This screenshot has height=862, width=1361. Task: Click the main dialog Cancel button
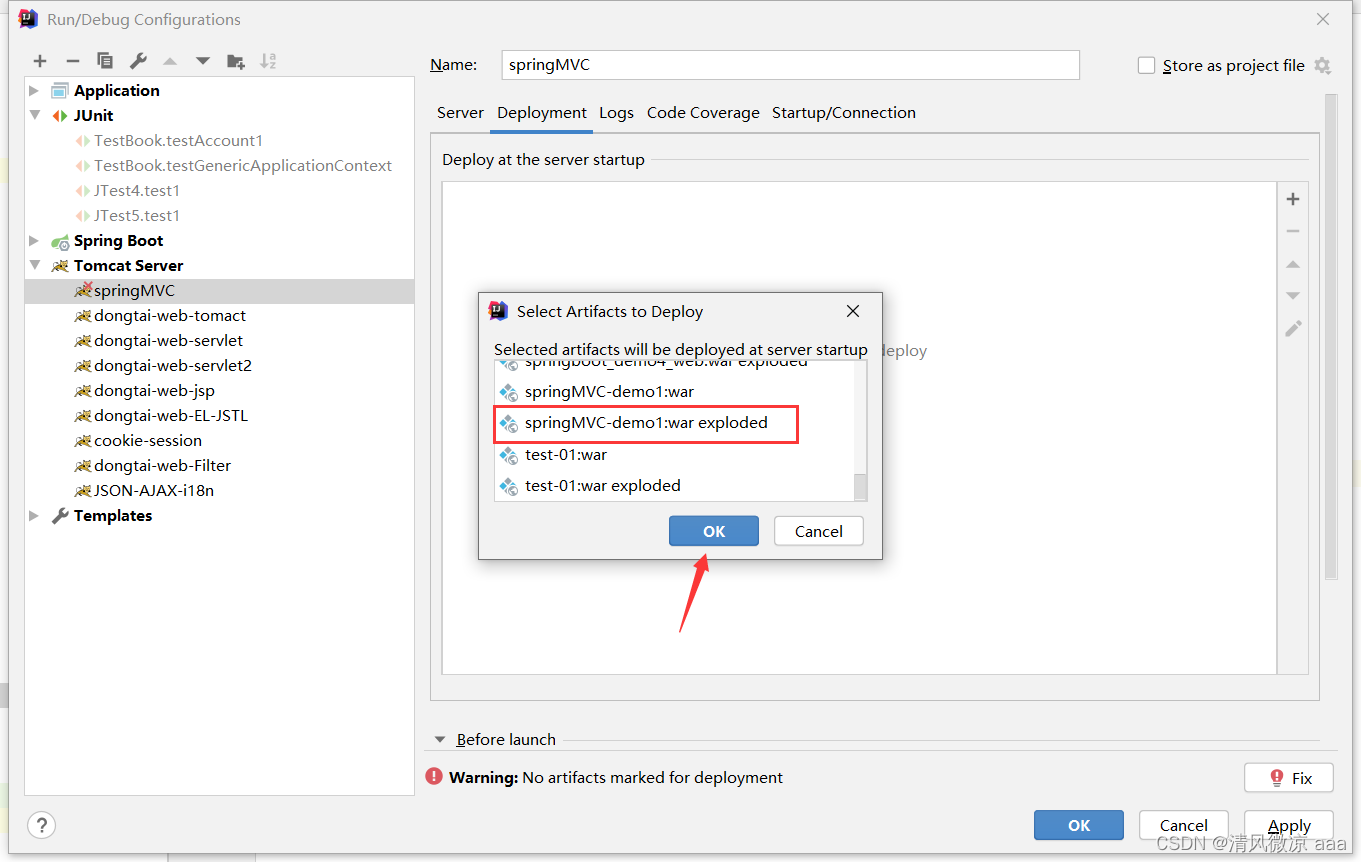[1184, 825]
